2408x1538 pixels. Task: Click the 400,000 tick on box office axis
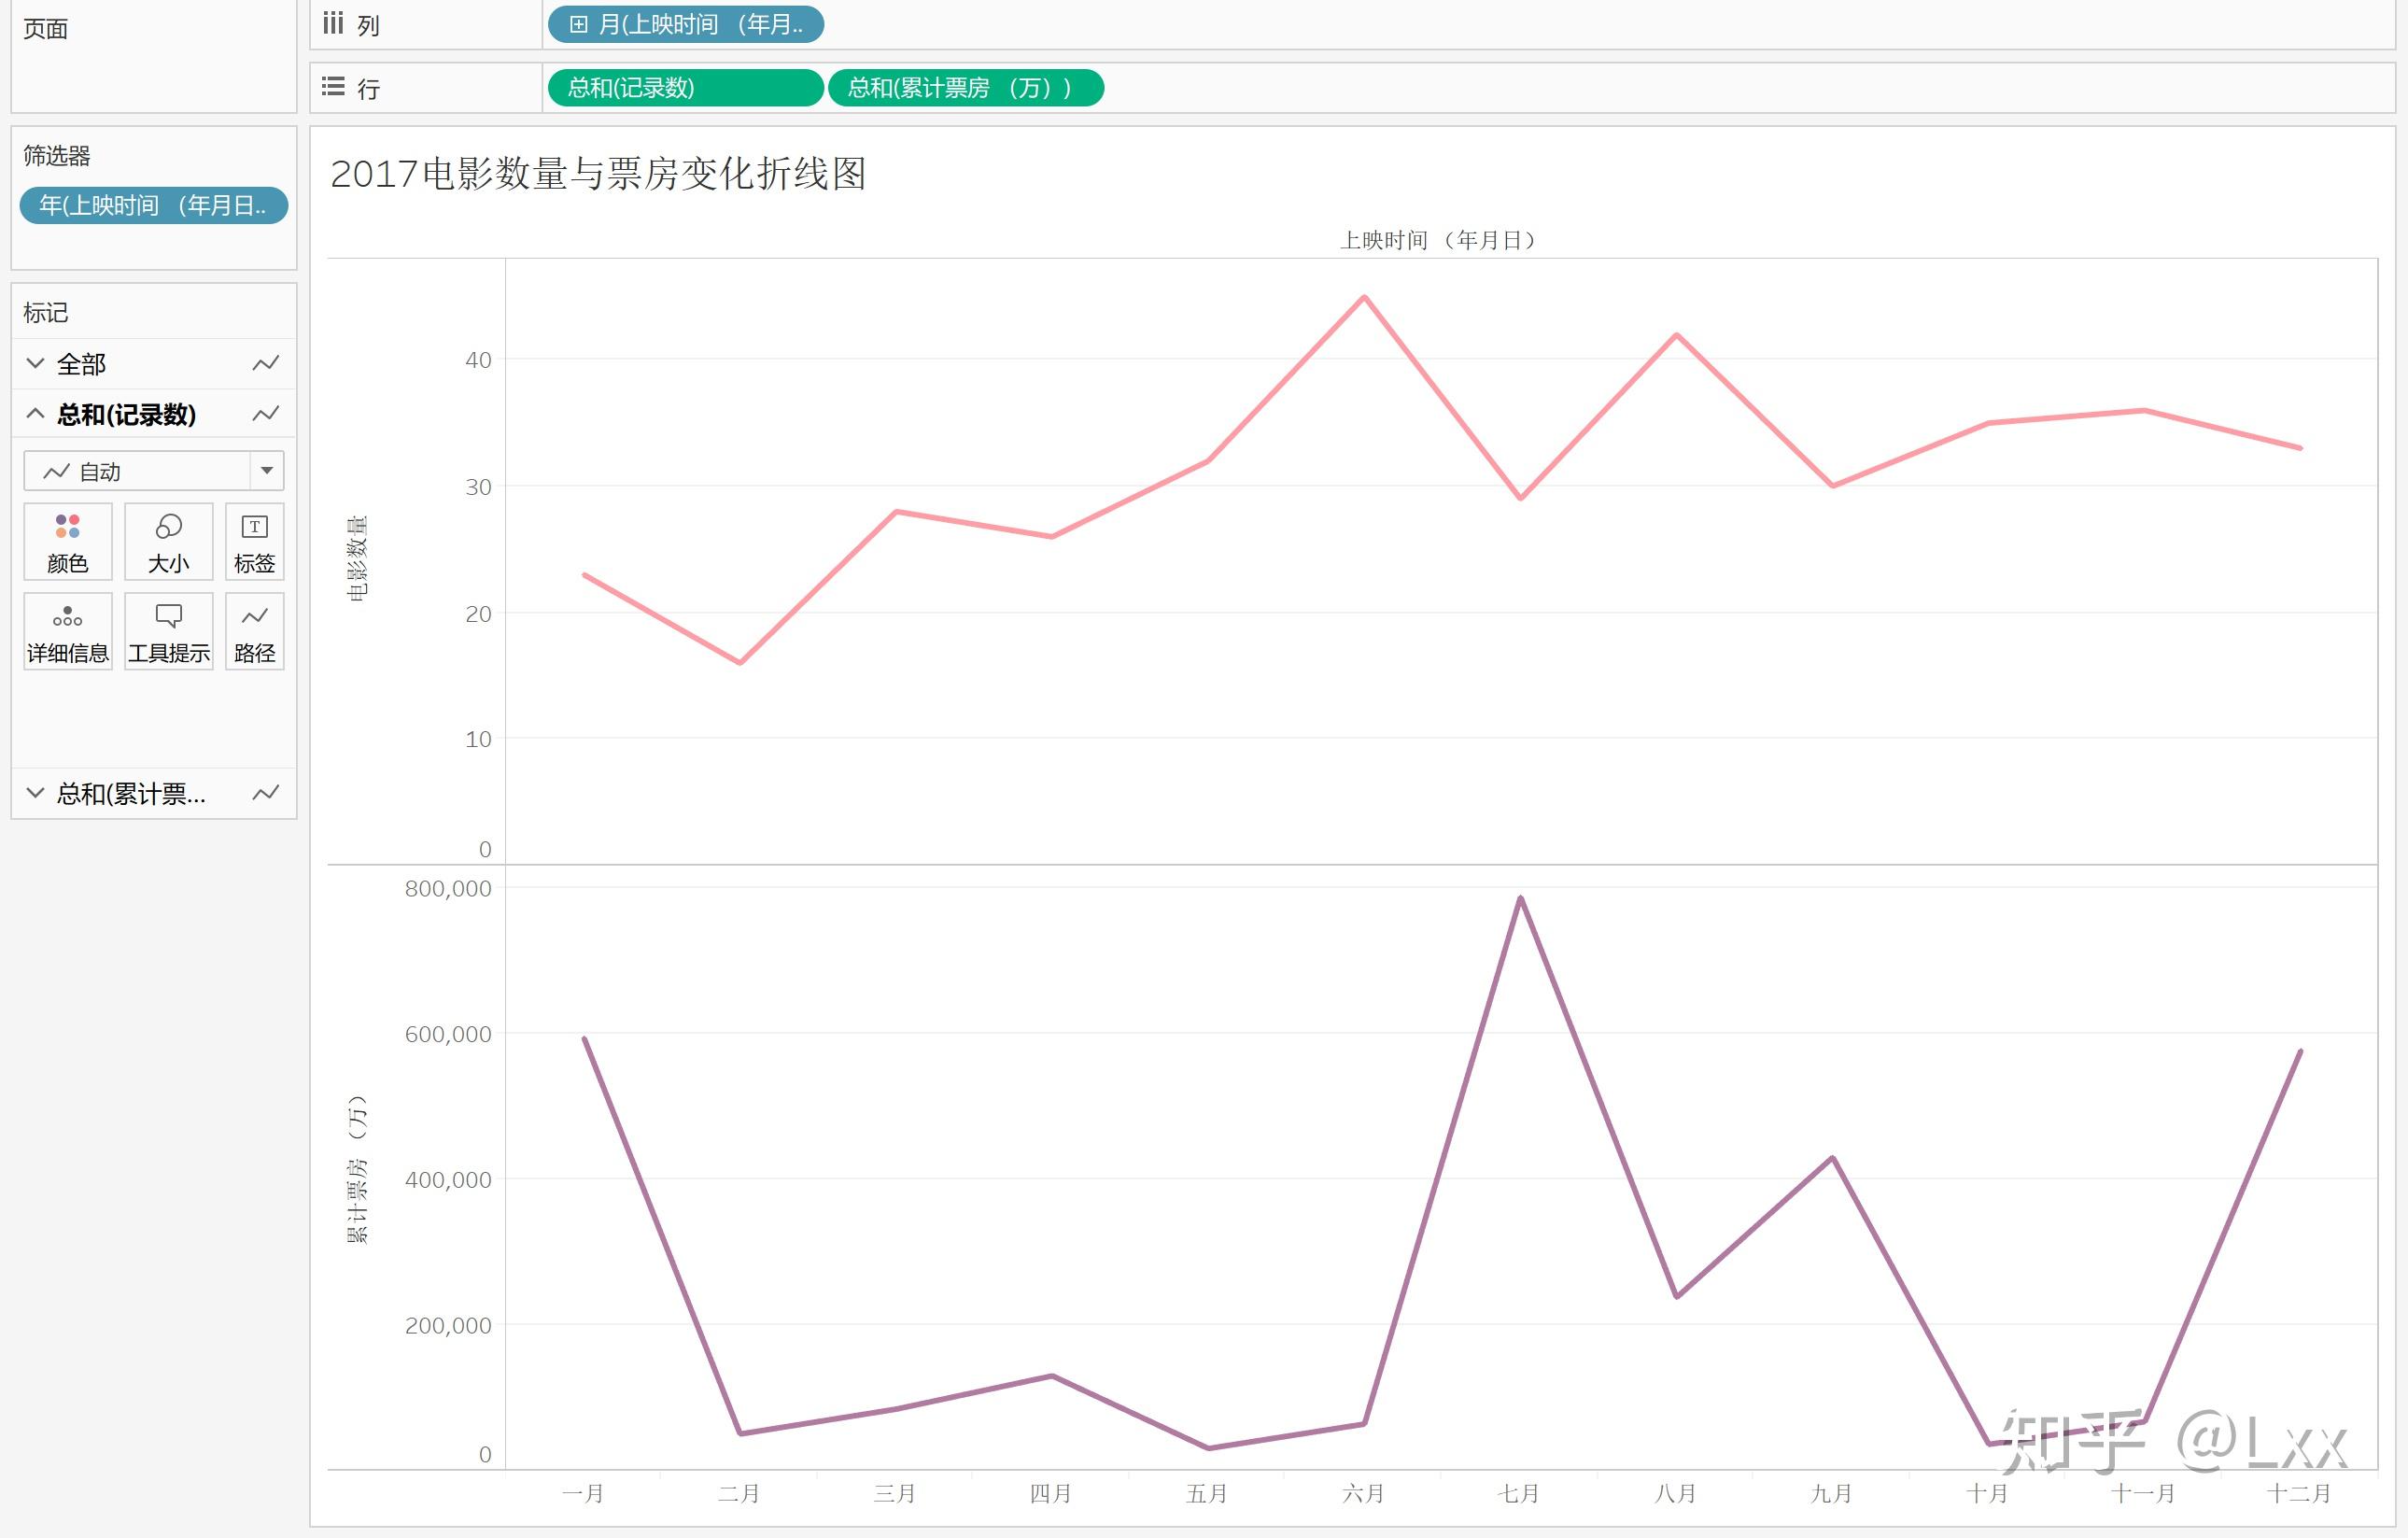point(448,1180)
